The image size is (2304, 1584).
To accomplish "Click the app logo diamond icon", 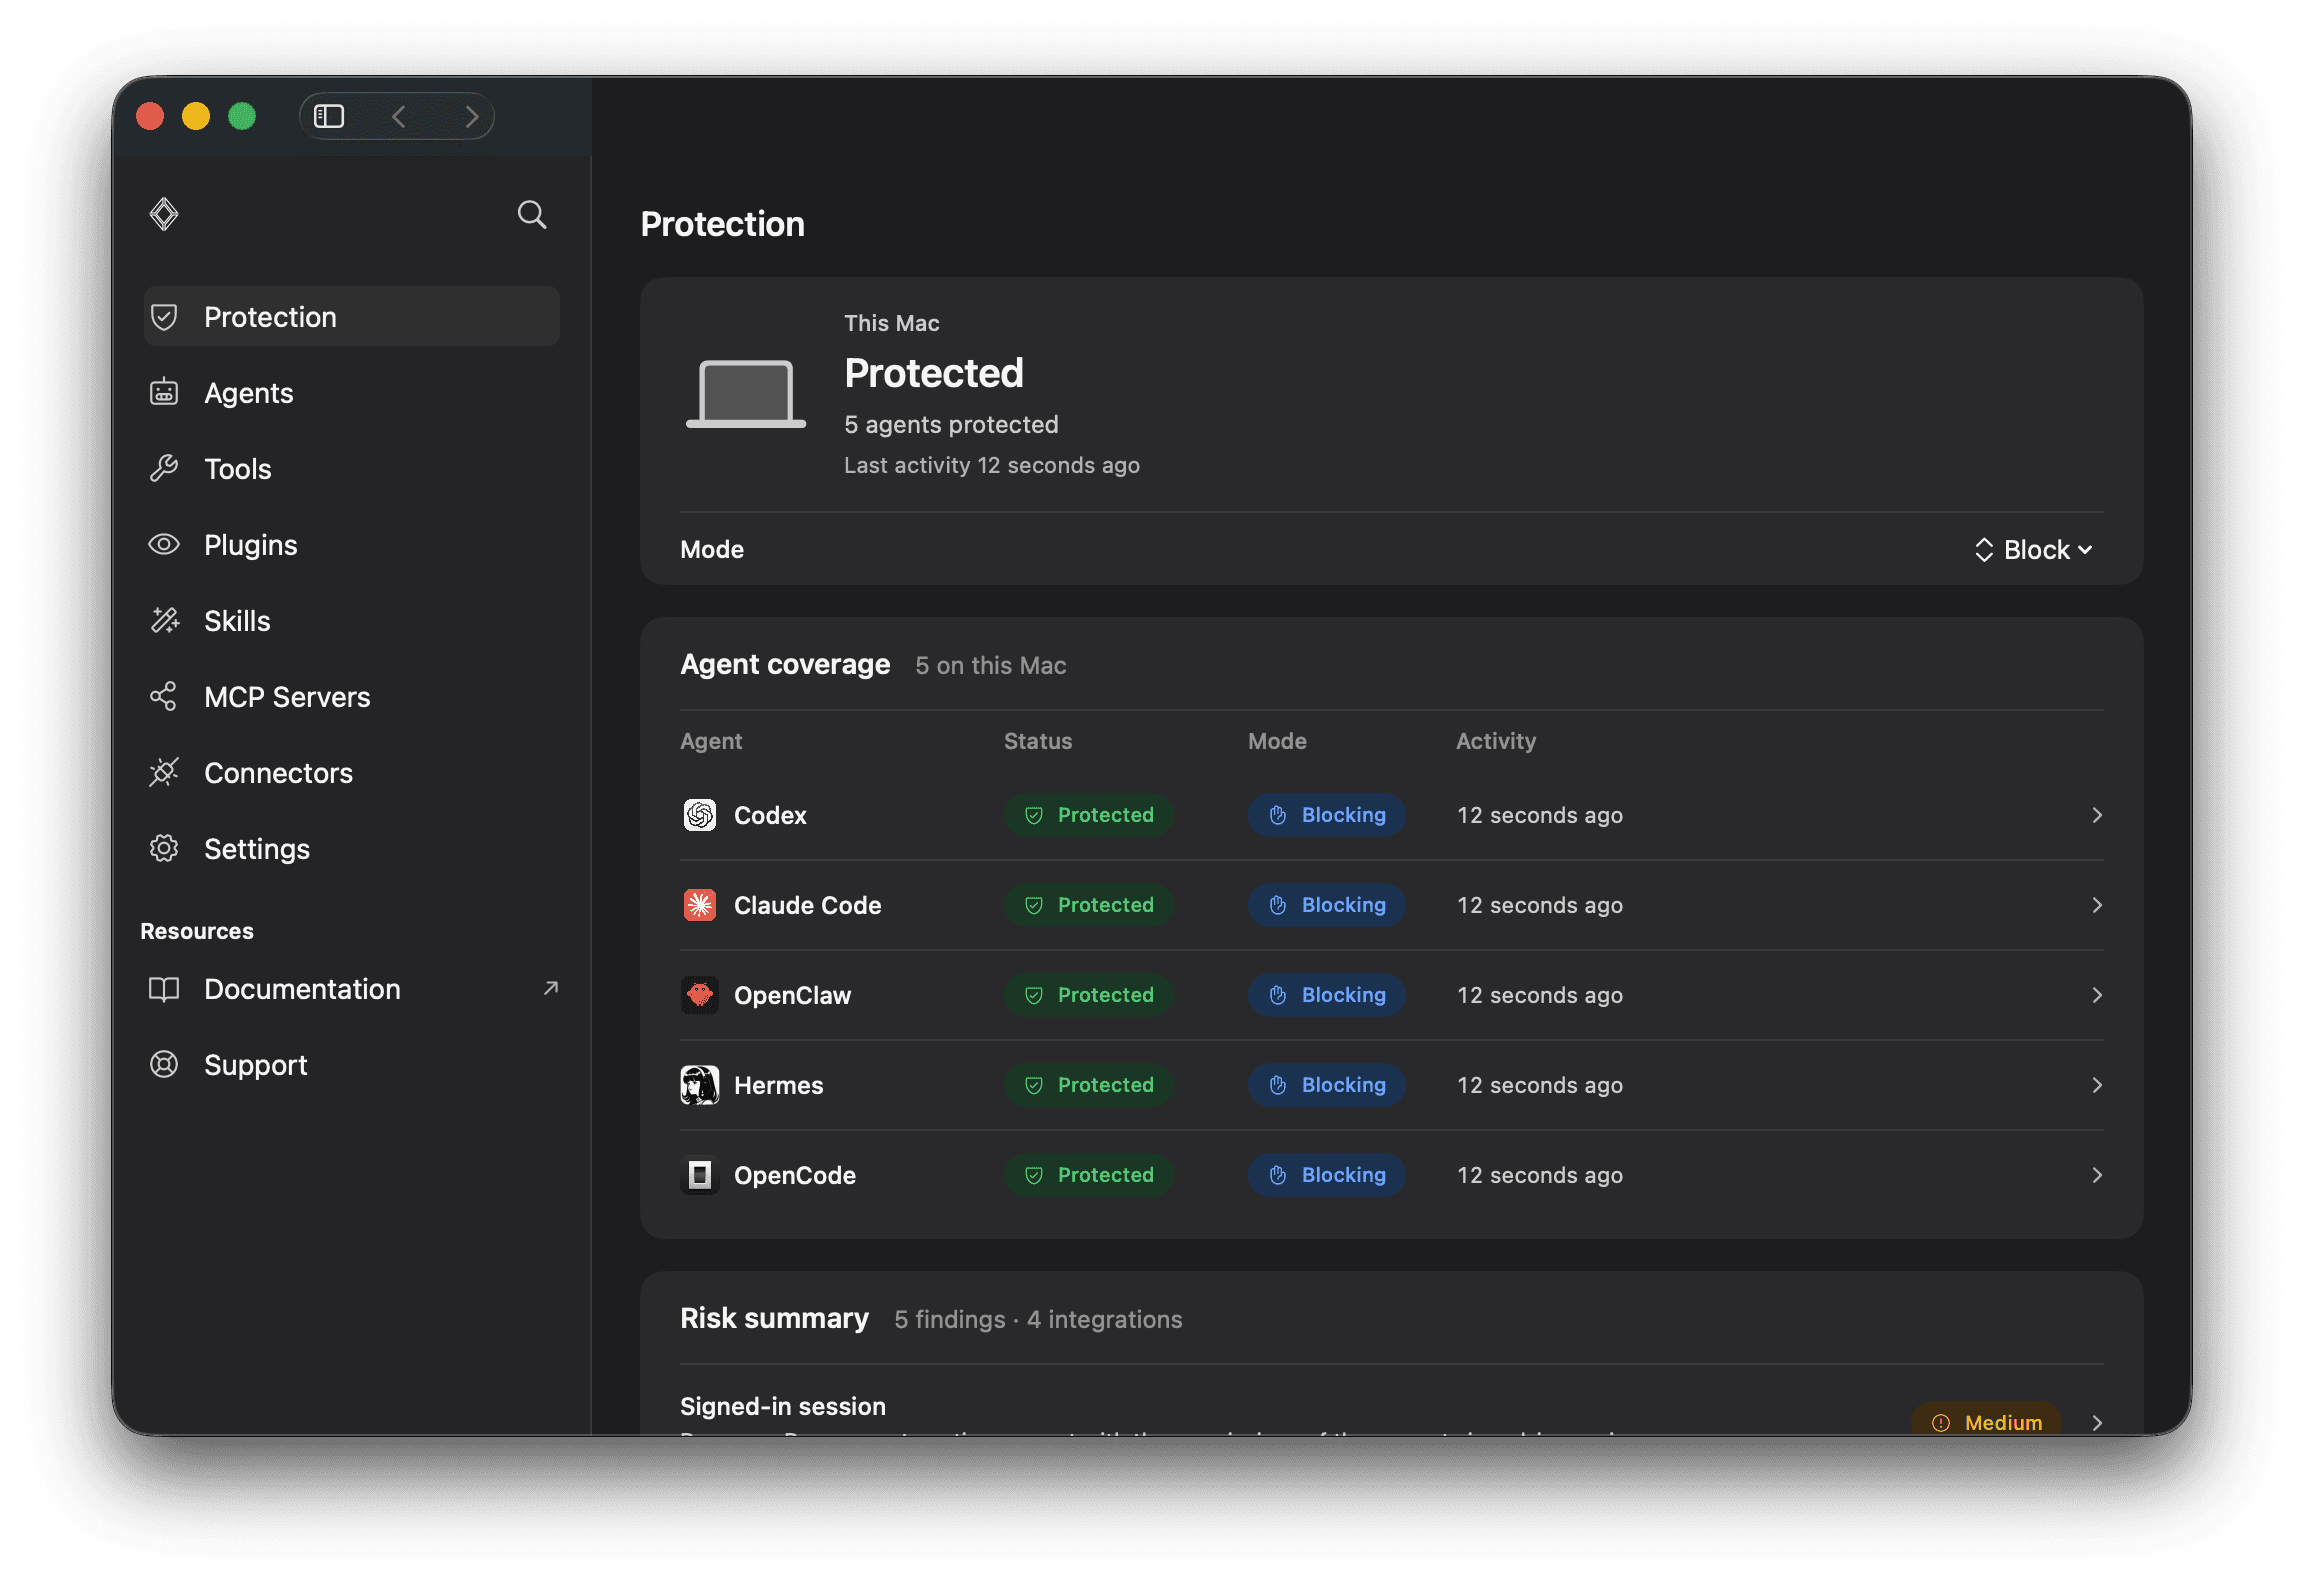I will (x=164, y=214).
